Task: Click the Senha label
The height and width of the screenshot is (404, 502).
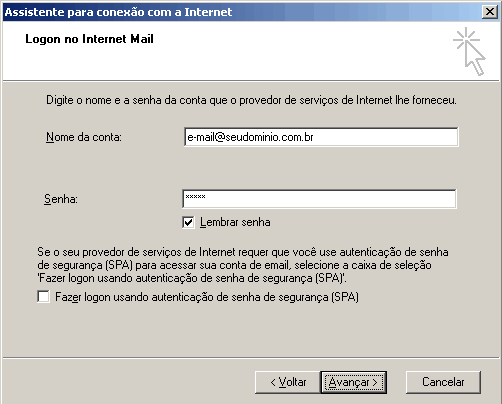Action: pos(61,199)
